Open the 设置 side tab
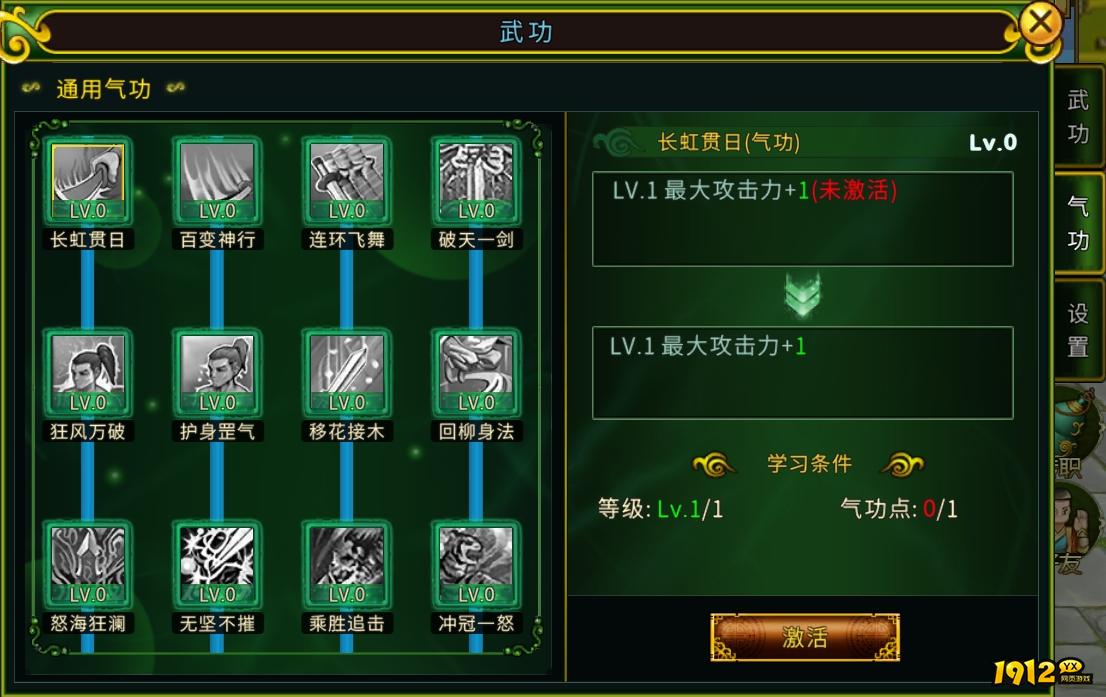Viewport: 1106px width, 697px height. (x=1078, y=329)
